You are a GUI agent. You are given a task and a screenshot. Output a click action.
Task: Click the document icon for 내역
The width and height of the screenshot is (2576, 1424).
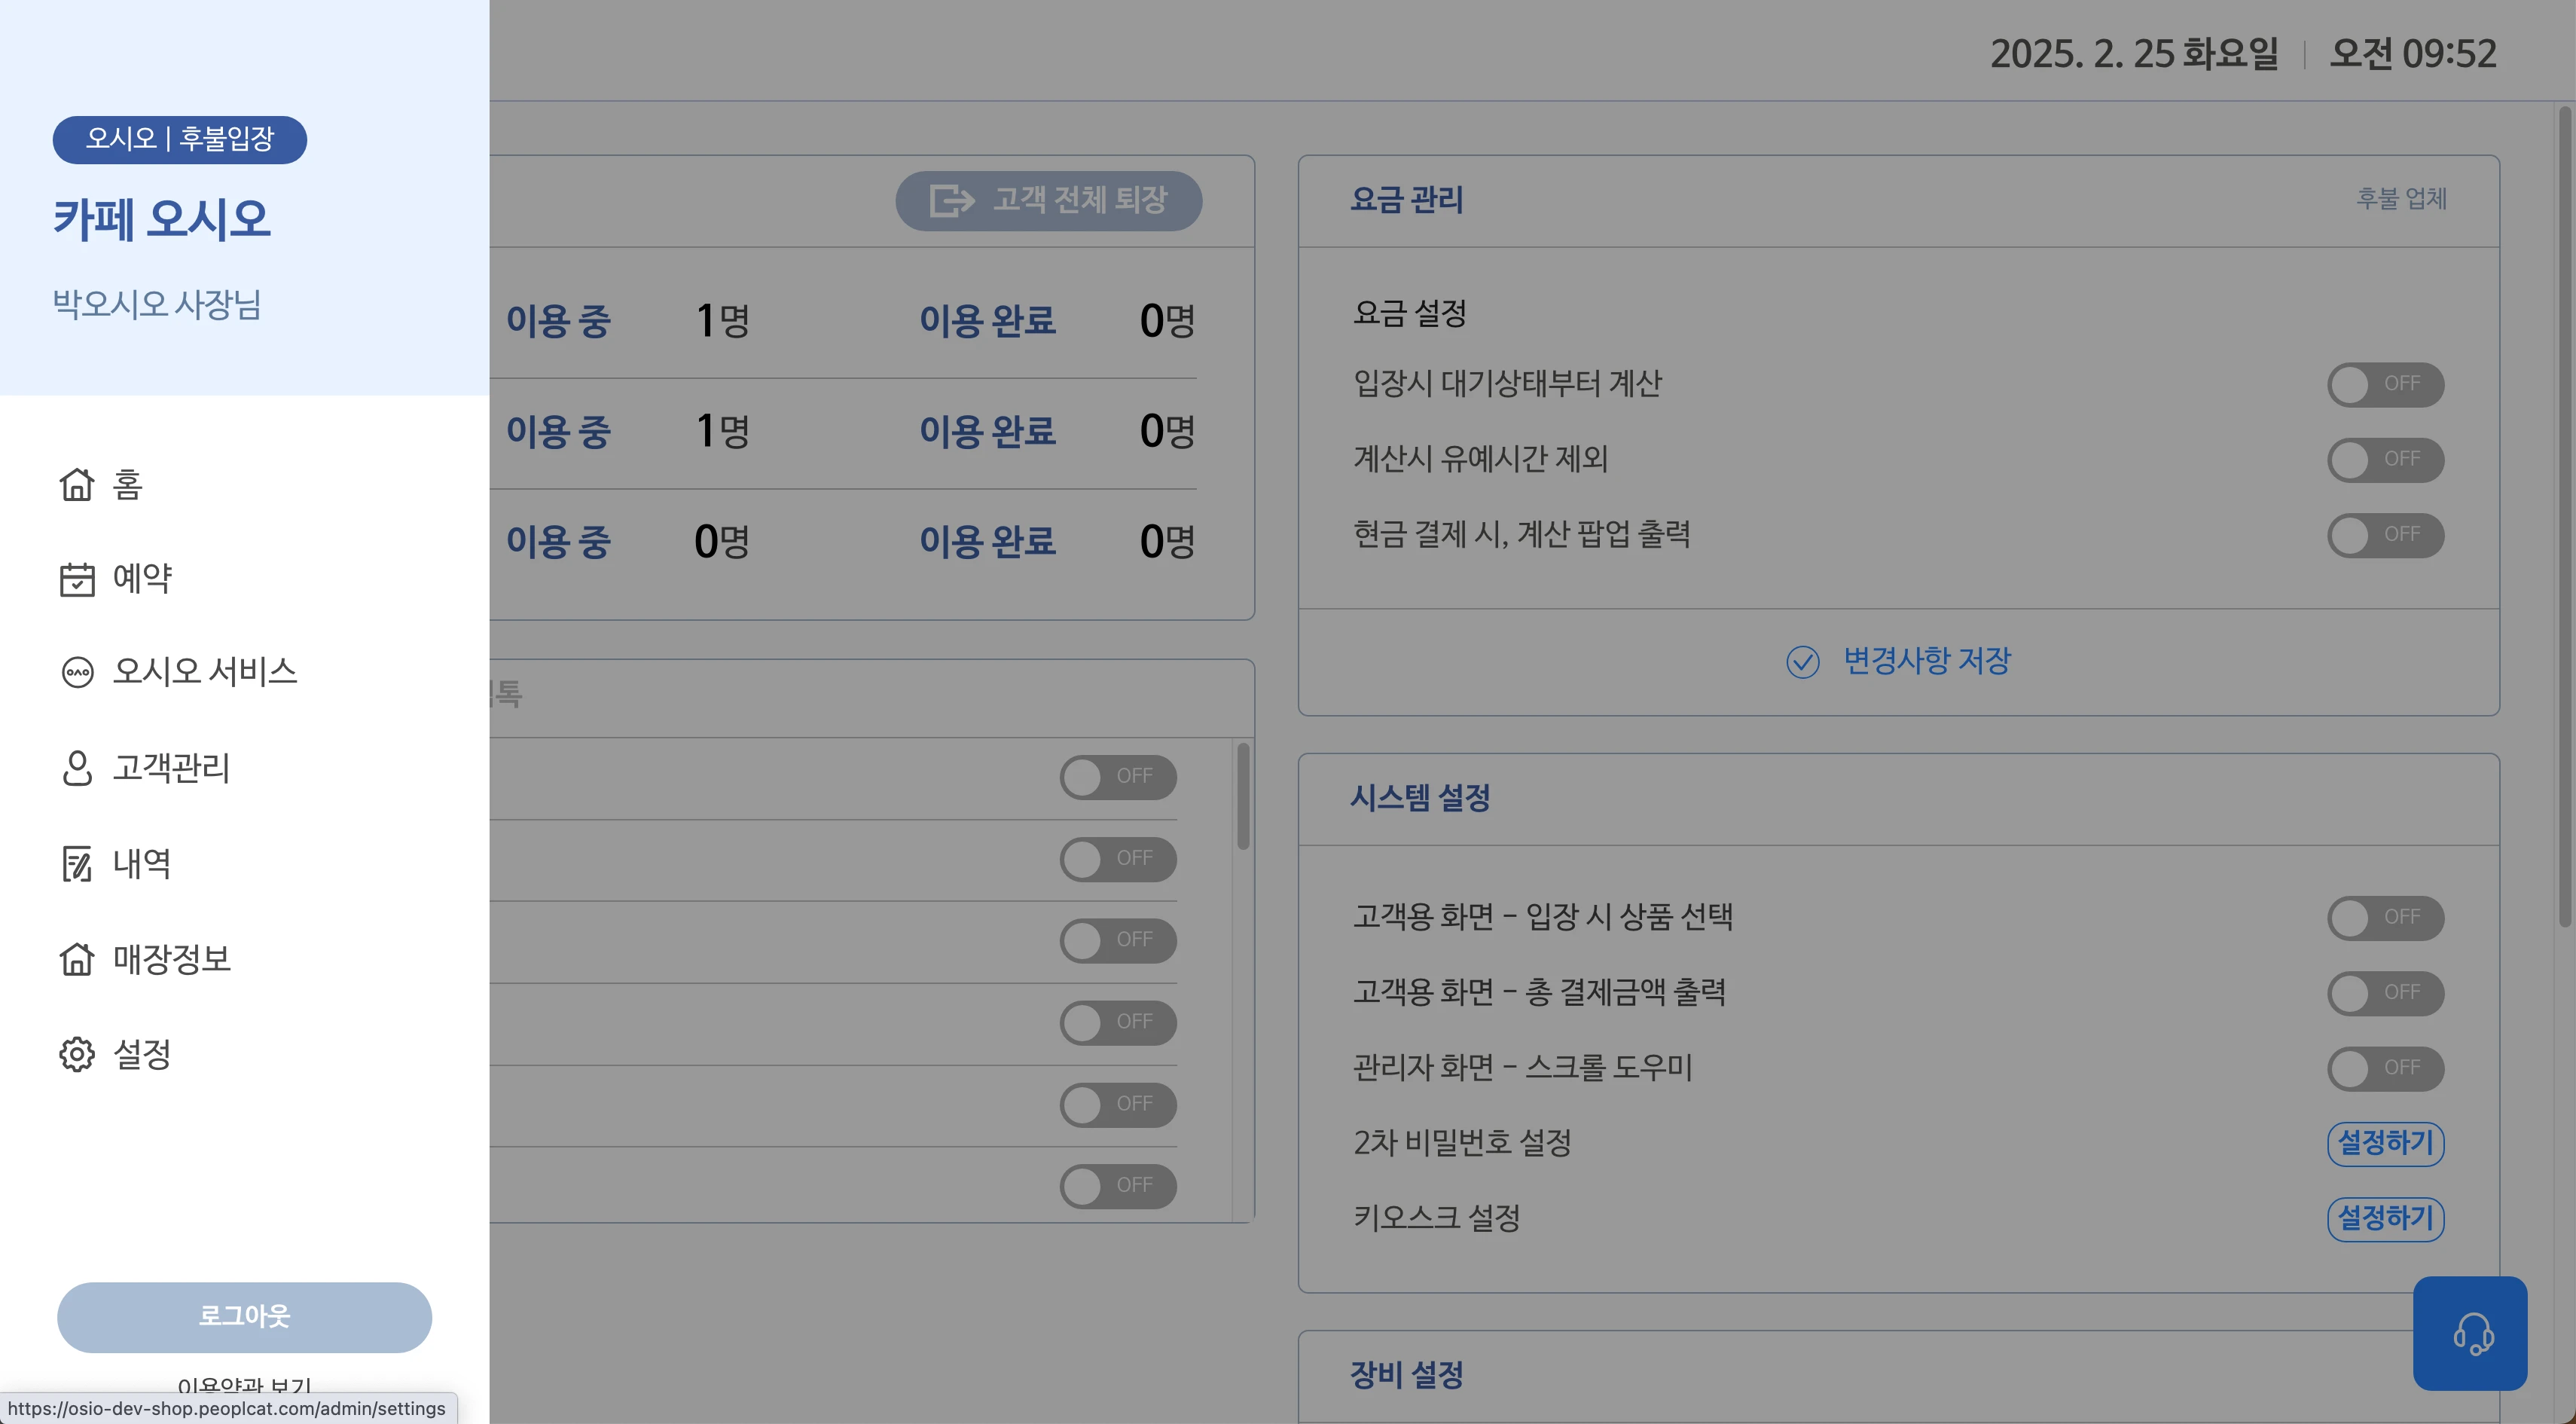(x=77, y=864)
